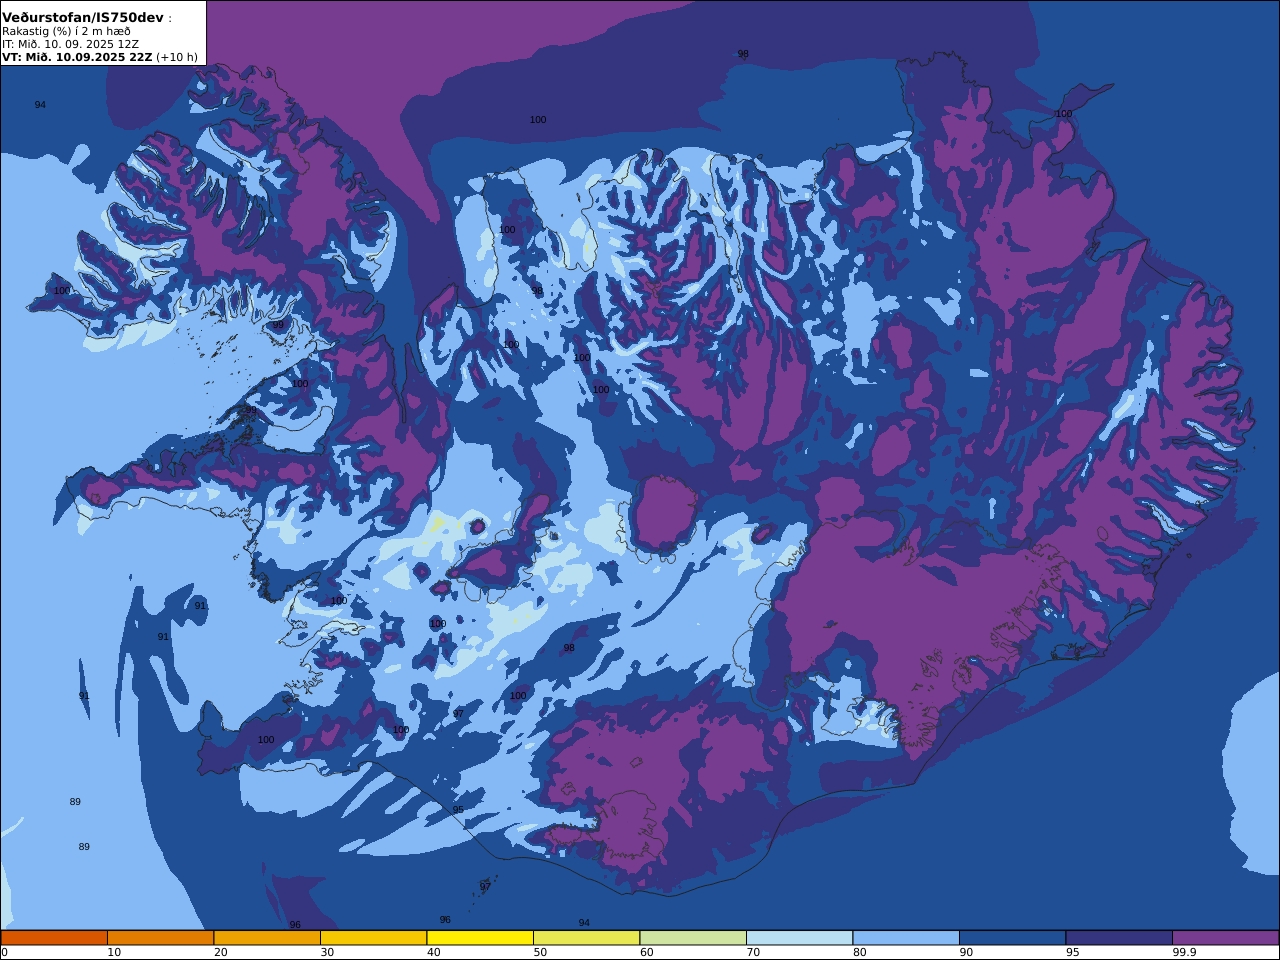This screenshot has height=960, width=1280.
Task: Click the "Veðurstofan/IS750dev" title text
Action: click(x=83, y=18)
